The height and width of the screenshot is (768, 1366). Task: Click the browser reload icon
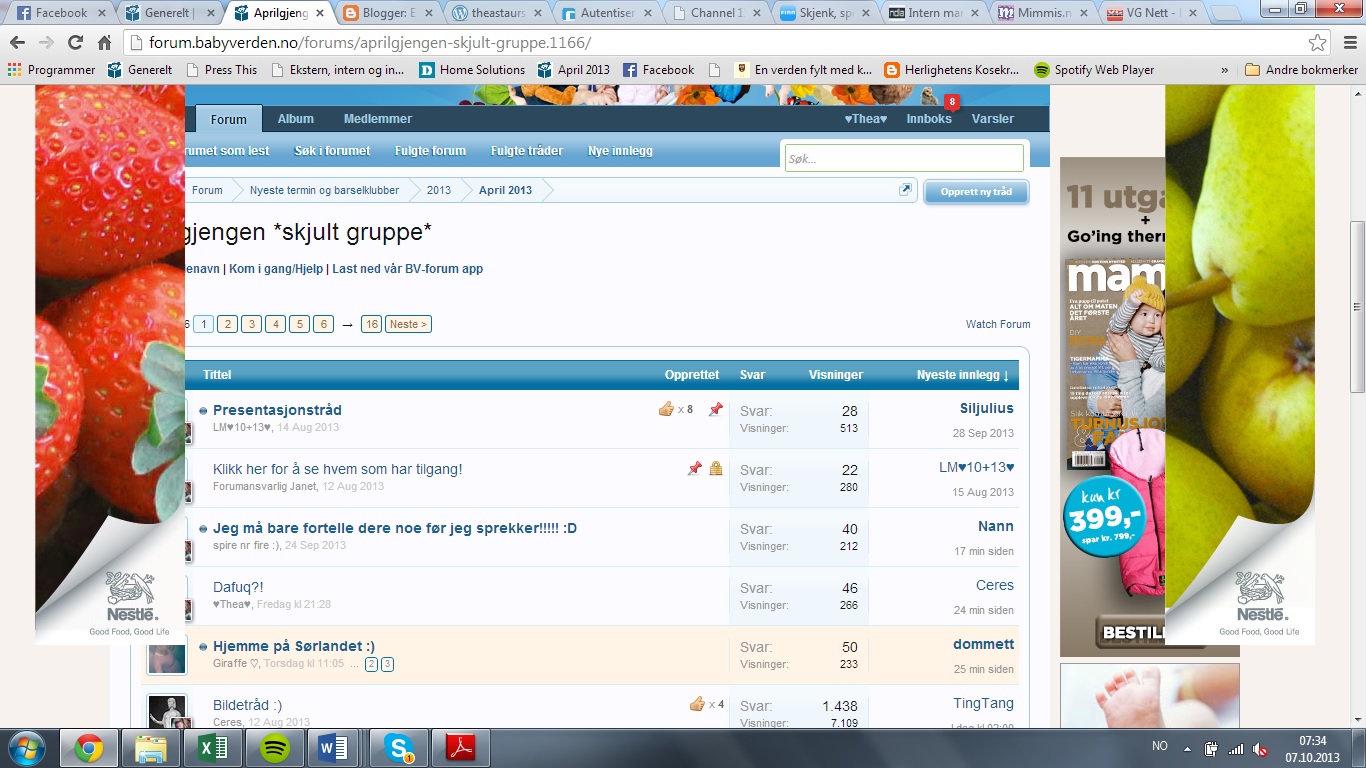75,43
